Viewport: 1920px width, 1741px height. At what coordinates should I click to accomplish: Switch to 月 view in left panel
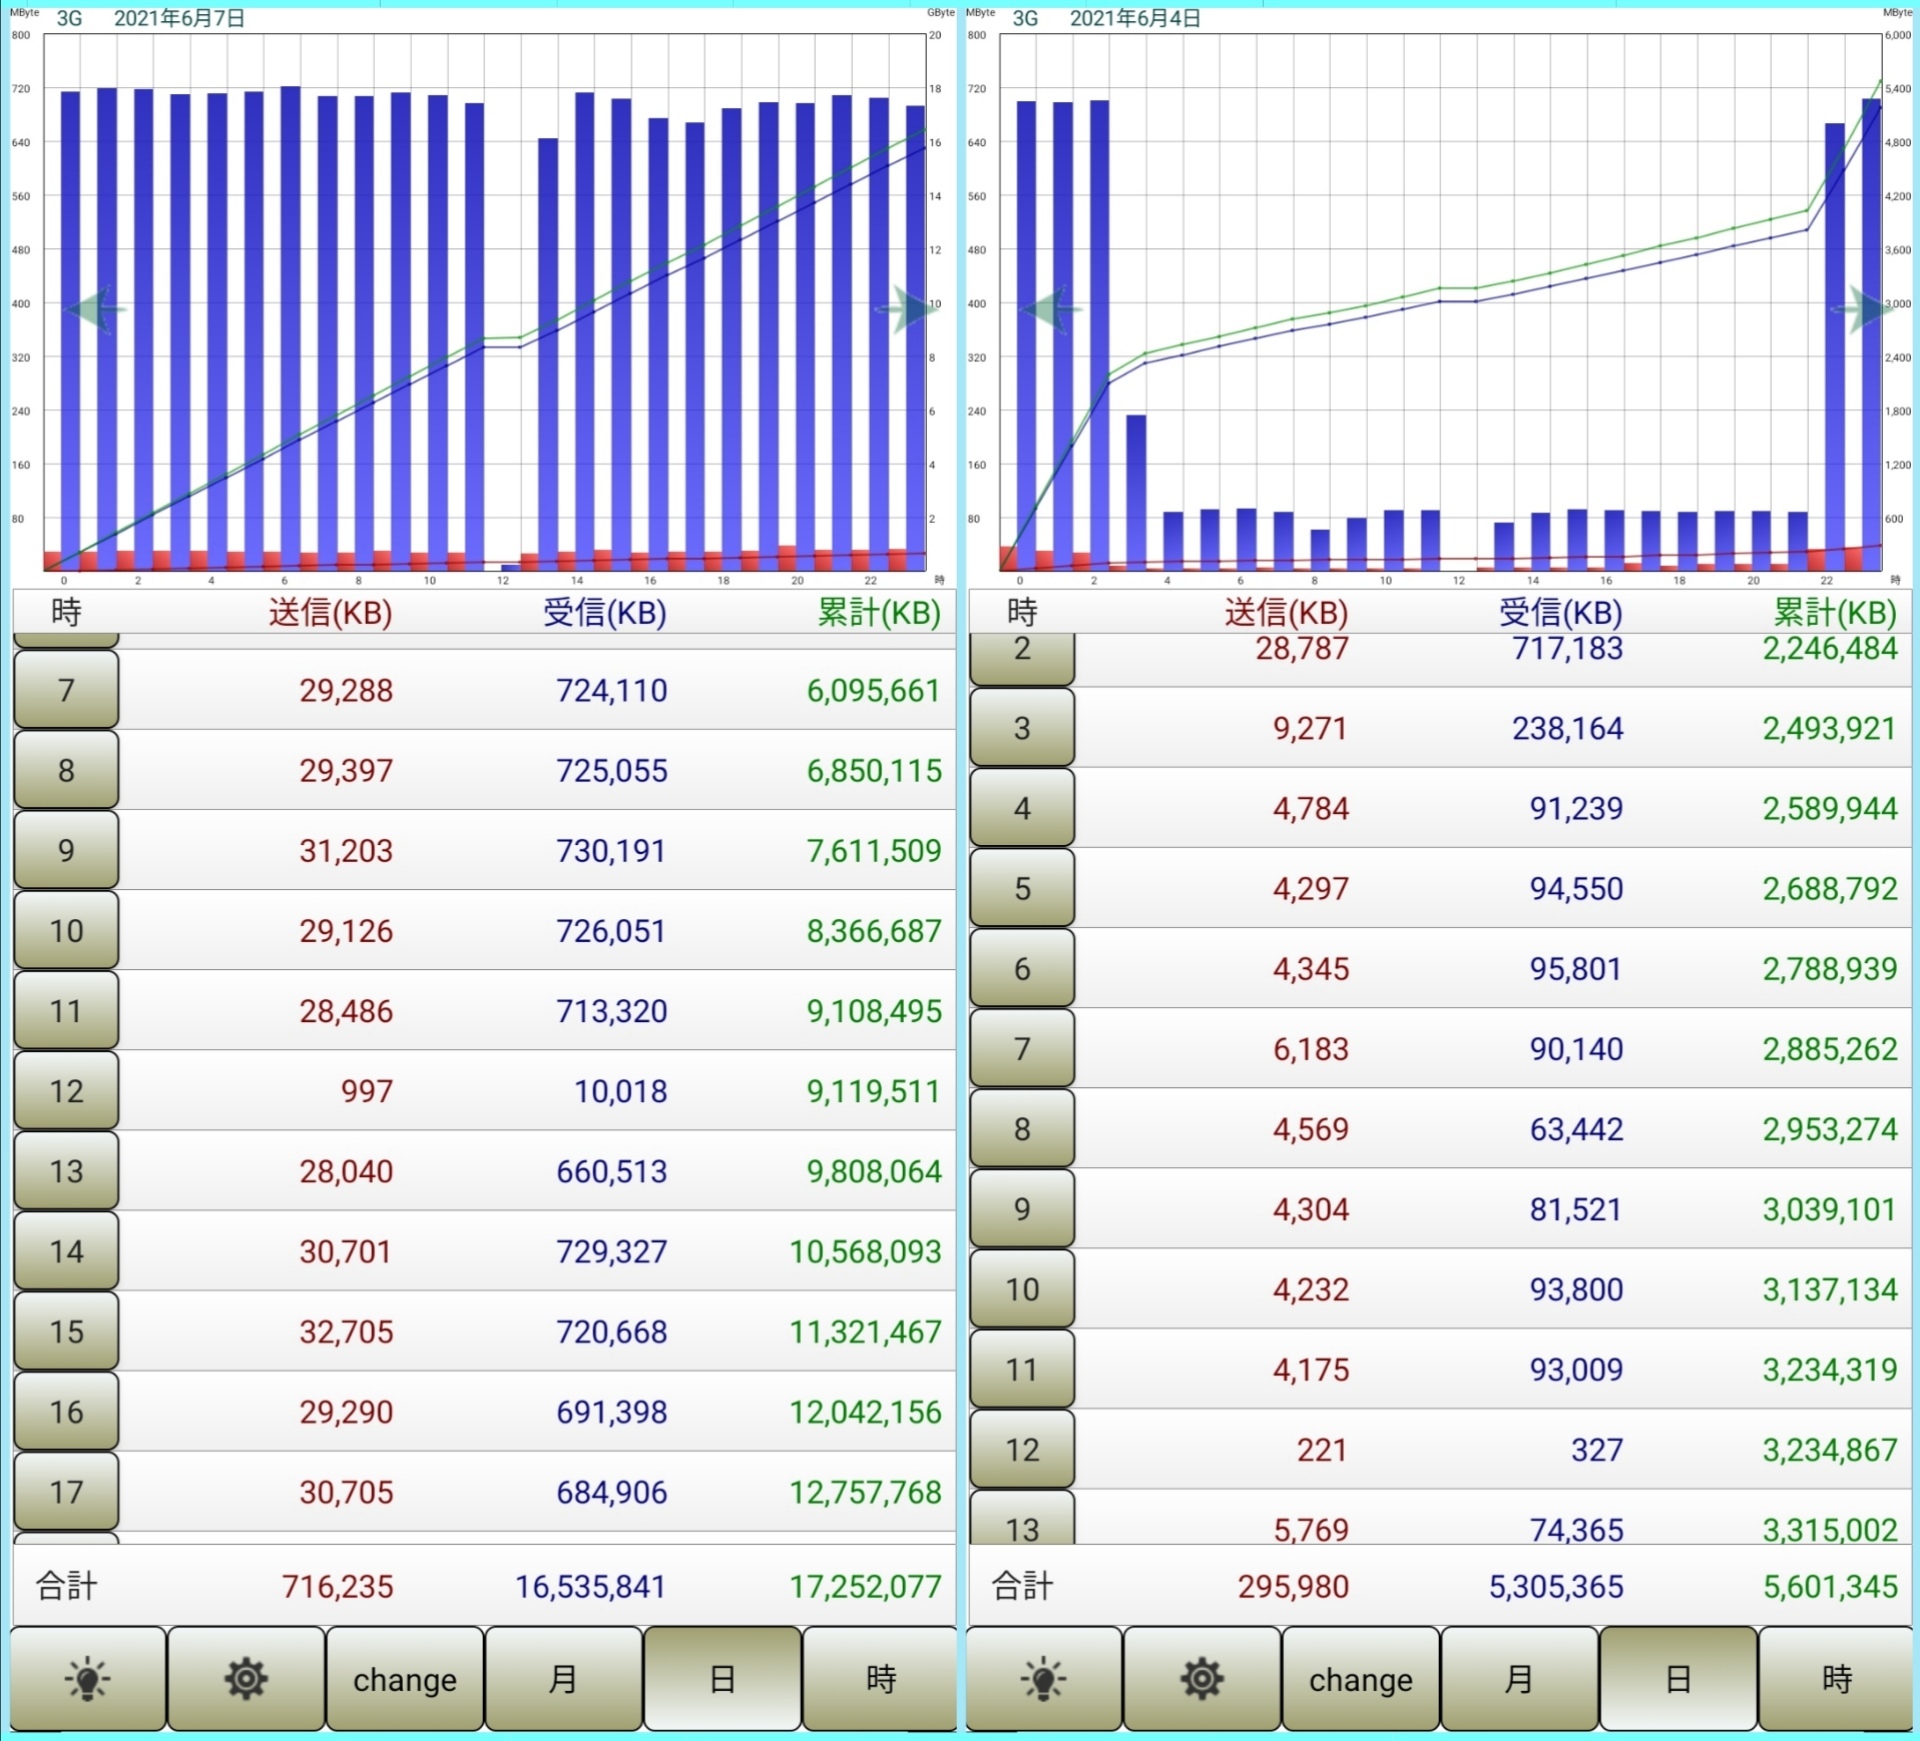[x=563, y=1679]
